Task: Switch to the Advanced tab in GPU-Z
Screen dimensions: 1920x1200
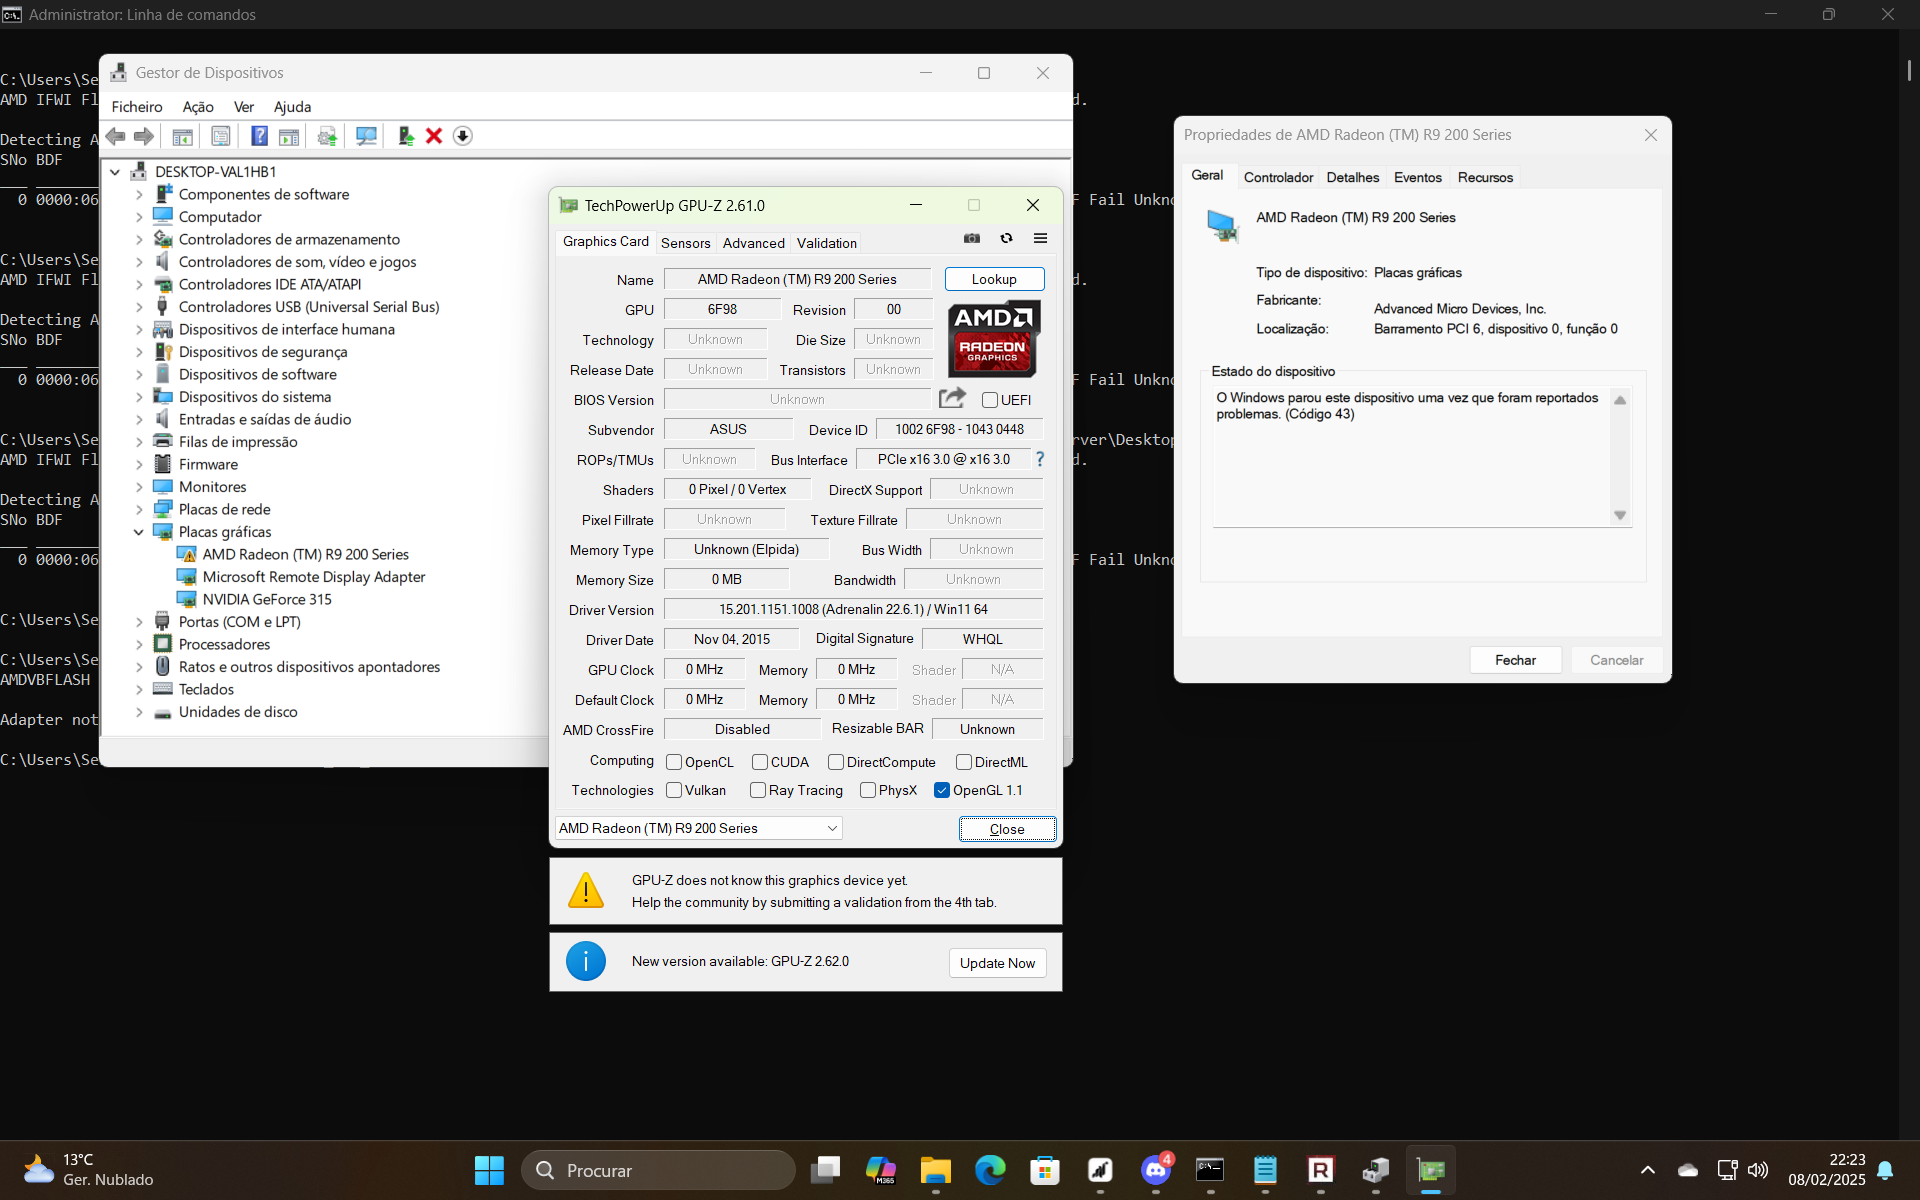Action: pyautogui.click(x=754, y=243)
